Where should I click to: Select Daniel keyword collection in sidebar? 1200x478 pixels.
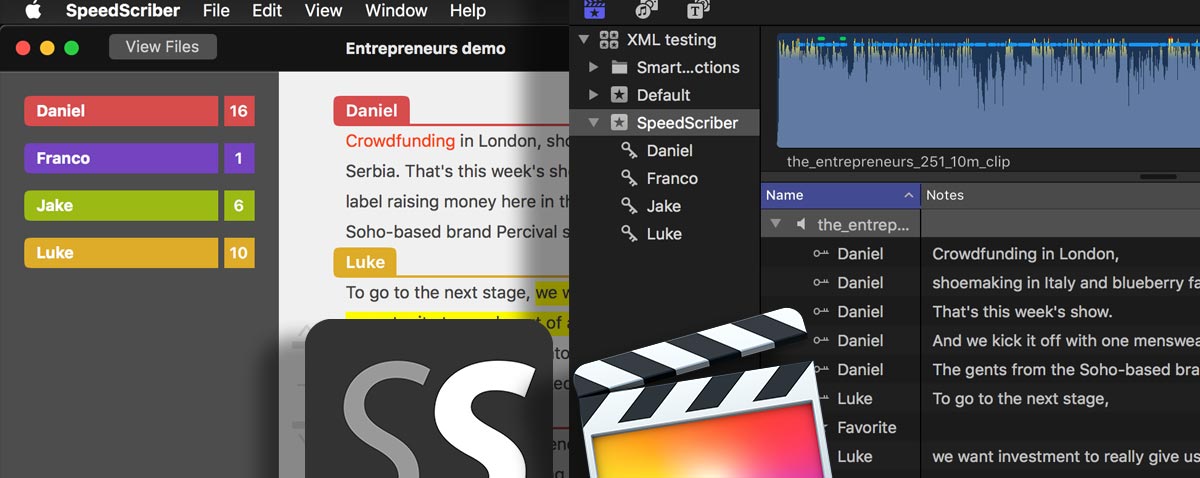670,151
